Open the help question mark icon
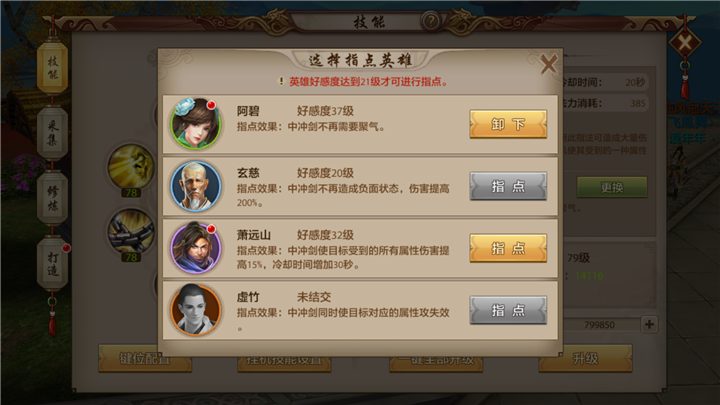Image resolution: width=720 pixels, height=405 pixels. 431,21
